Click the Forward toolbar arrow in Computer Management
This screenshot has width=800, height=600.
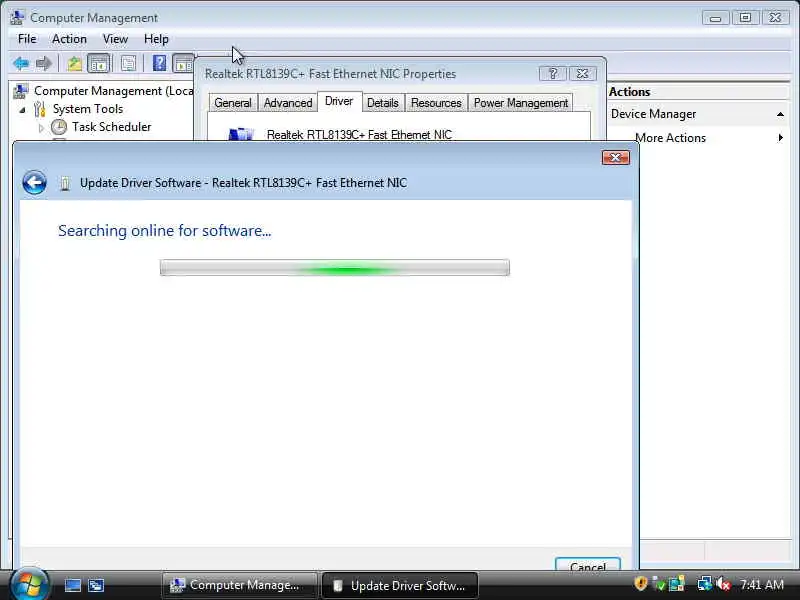[44, 64]
